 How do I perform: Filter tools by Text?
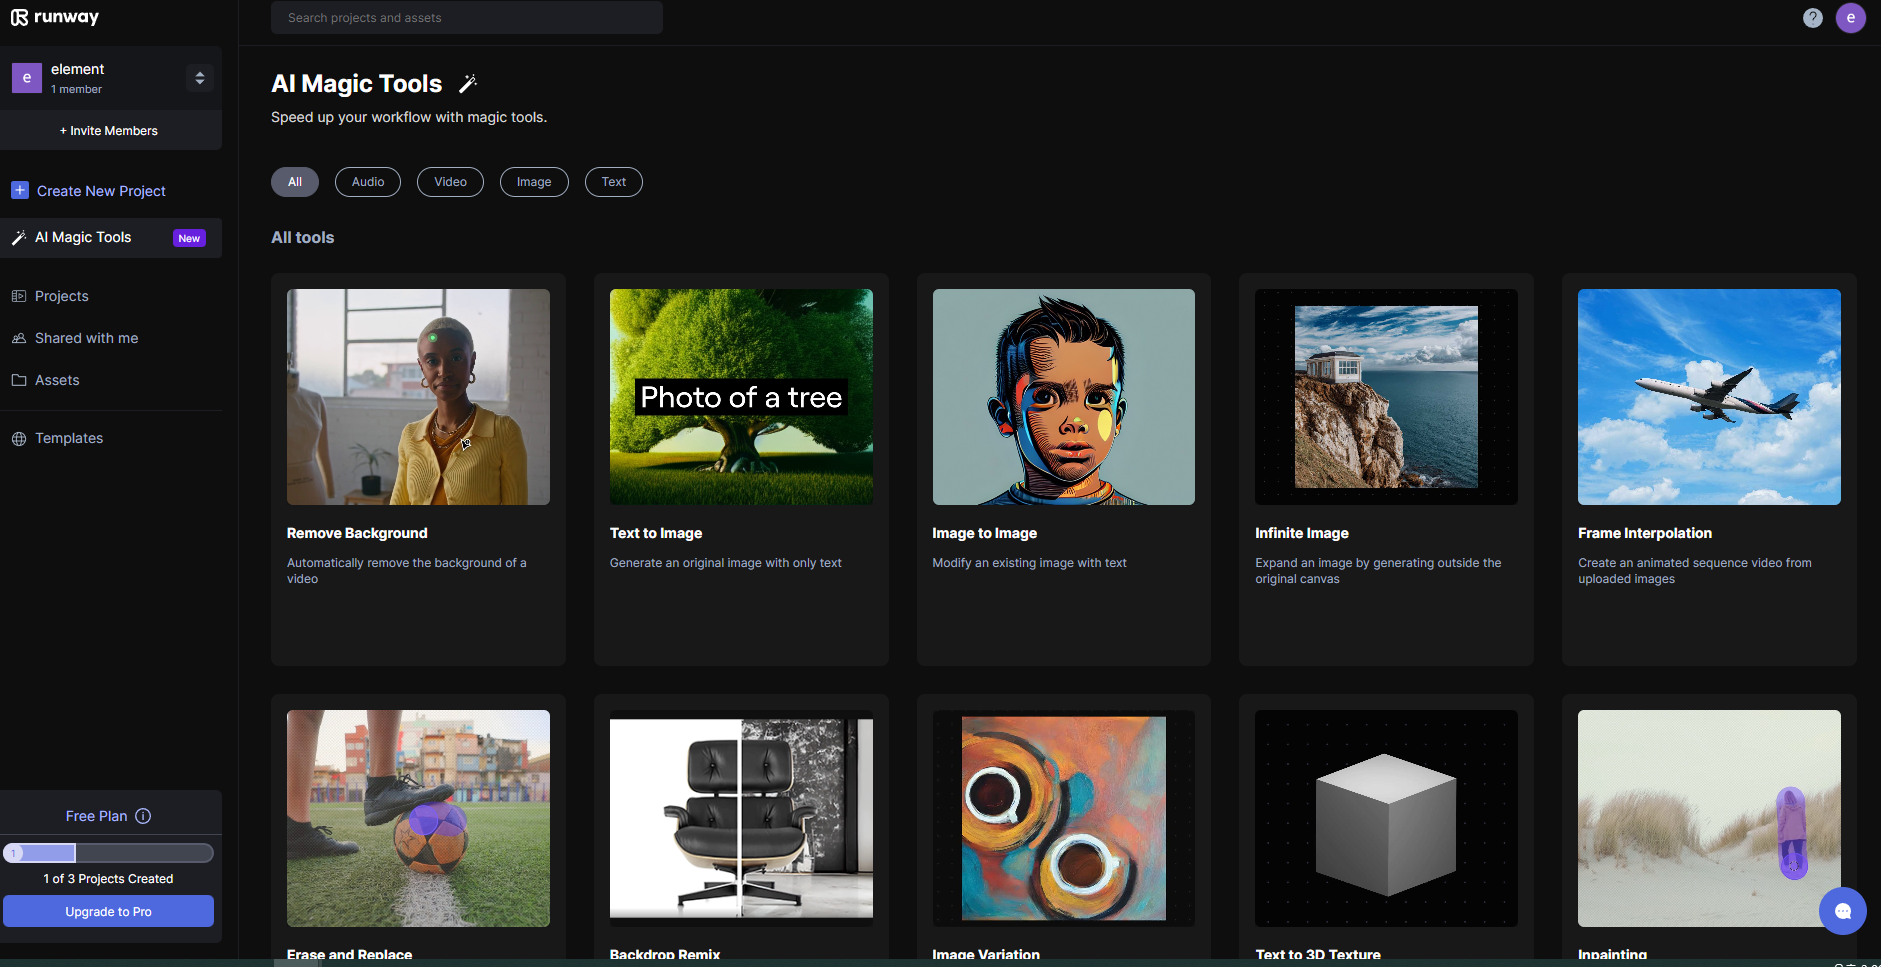pyautogui.click(x=614, y=182)
